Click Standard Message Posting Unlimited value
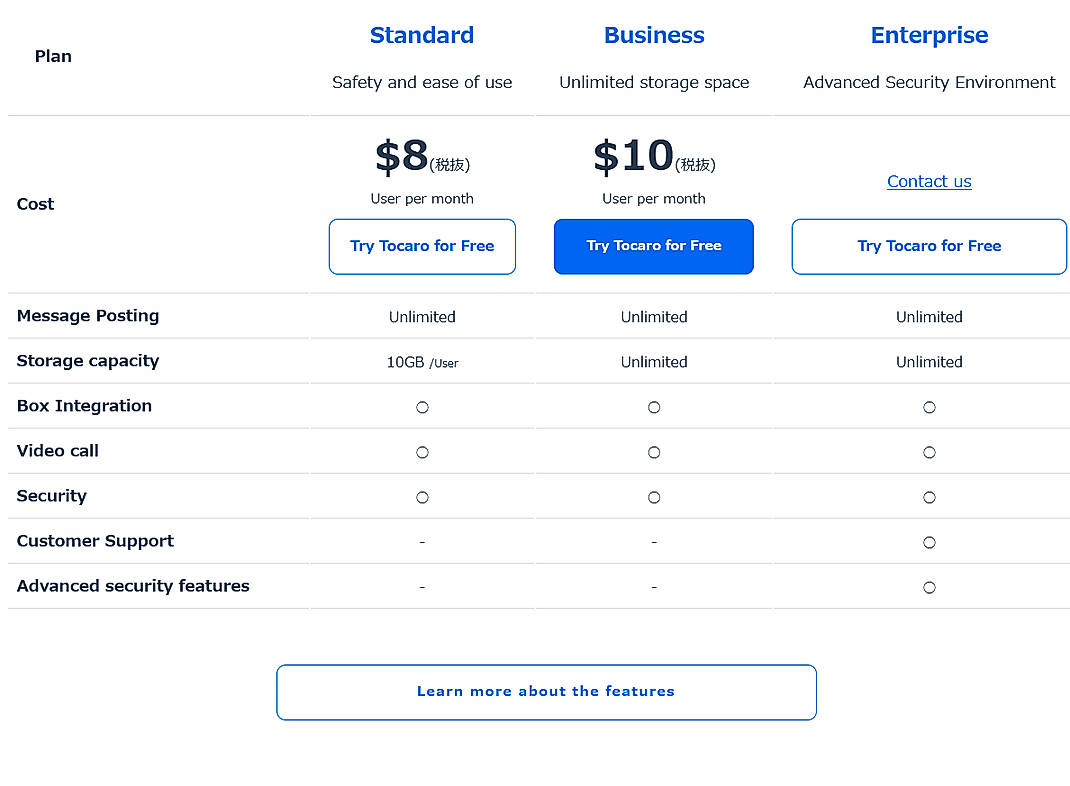 pyautogui.click(x=422, y=317)
